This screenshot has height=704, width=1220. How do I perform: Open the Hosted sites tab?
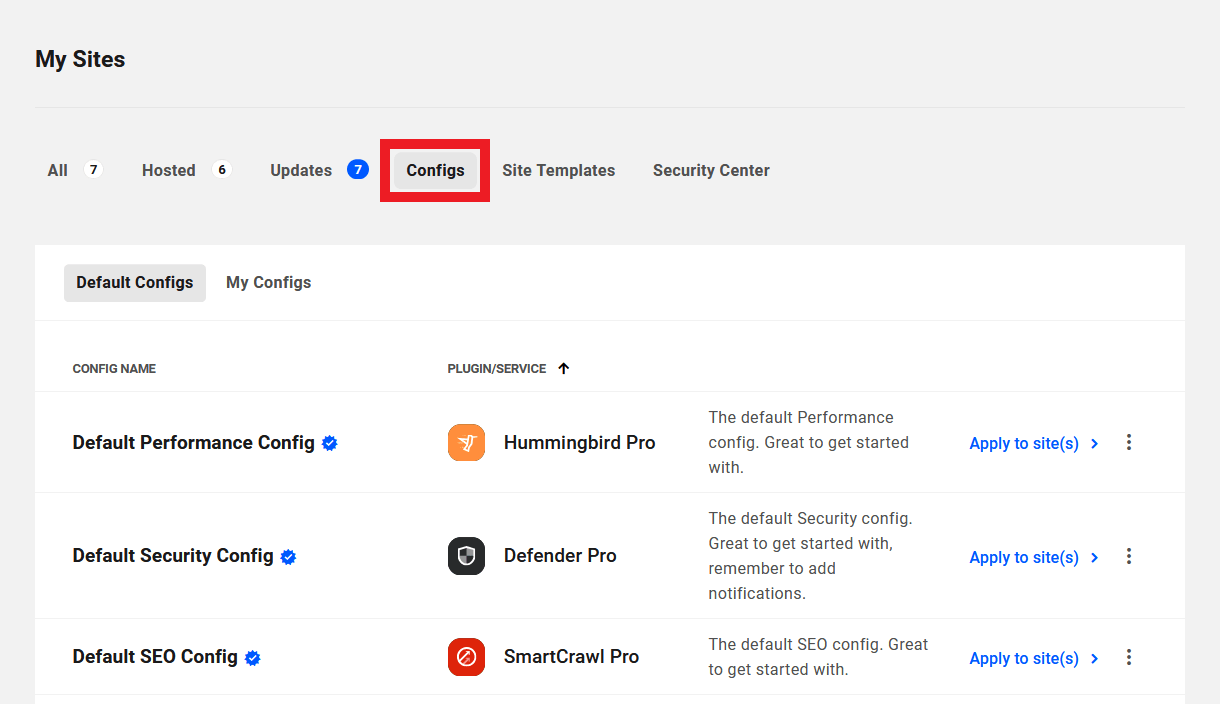(x=169, y=170)
